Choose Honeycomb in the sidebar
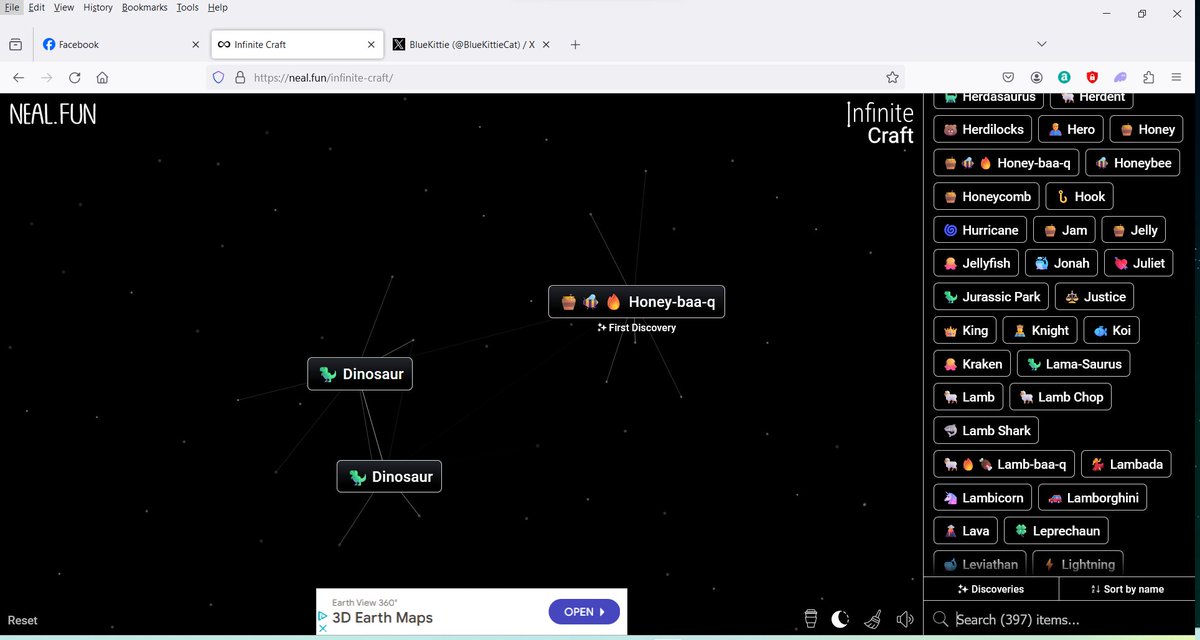The height and width of the screenshot is (640, 1200). click(x=987, y=197)
